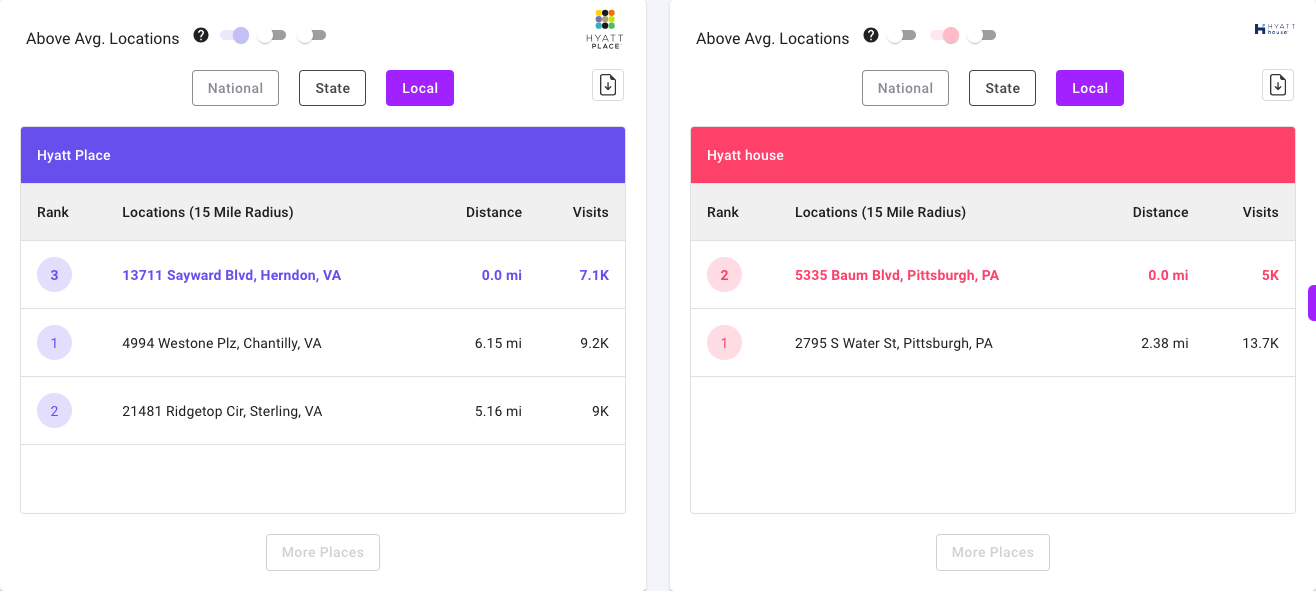
Task: Download the Hyatt Place locations table
Action: [x=608, y=85]
